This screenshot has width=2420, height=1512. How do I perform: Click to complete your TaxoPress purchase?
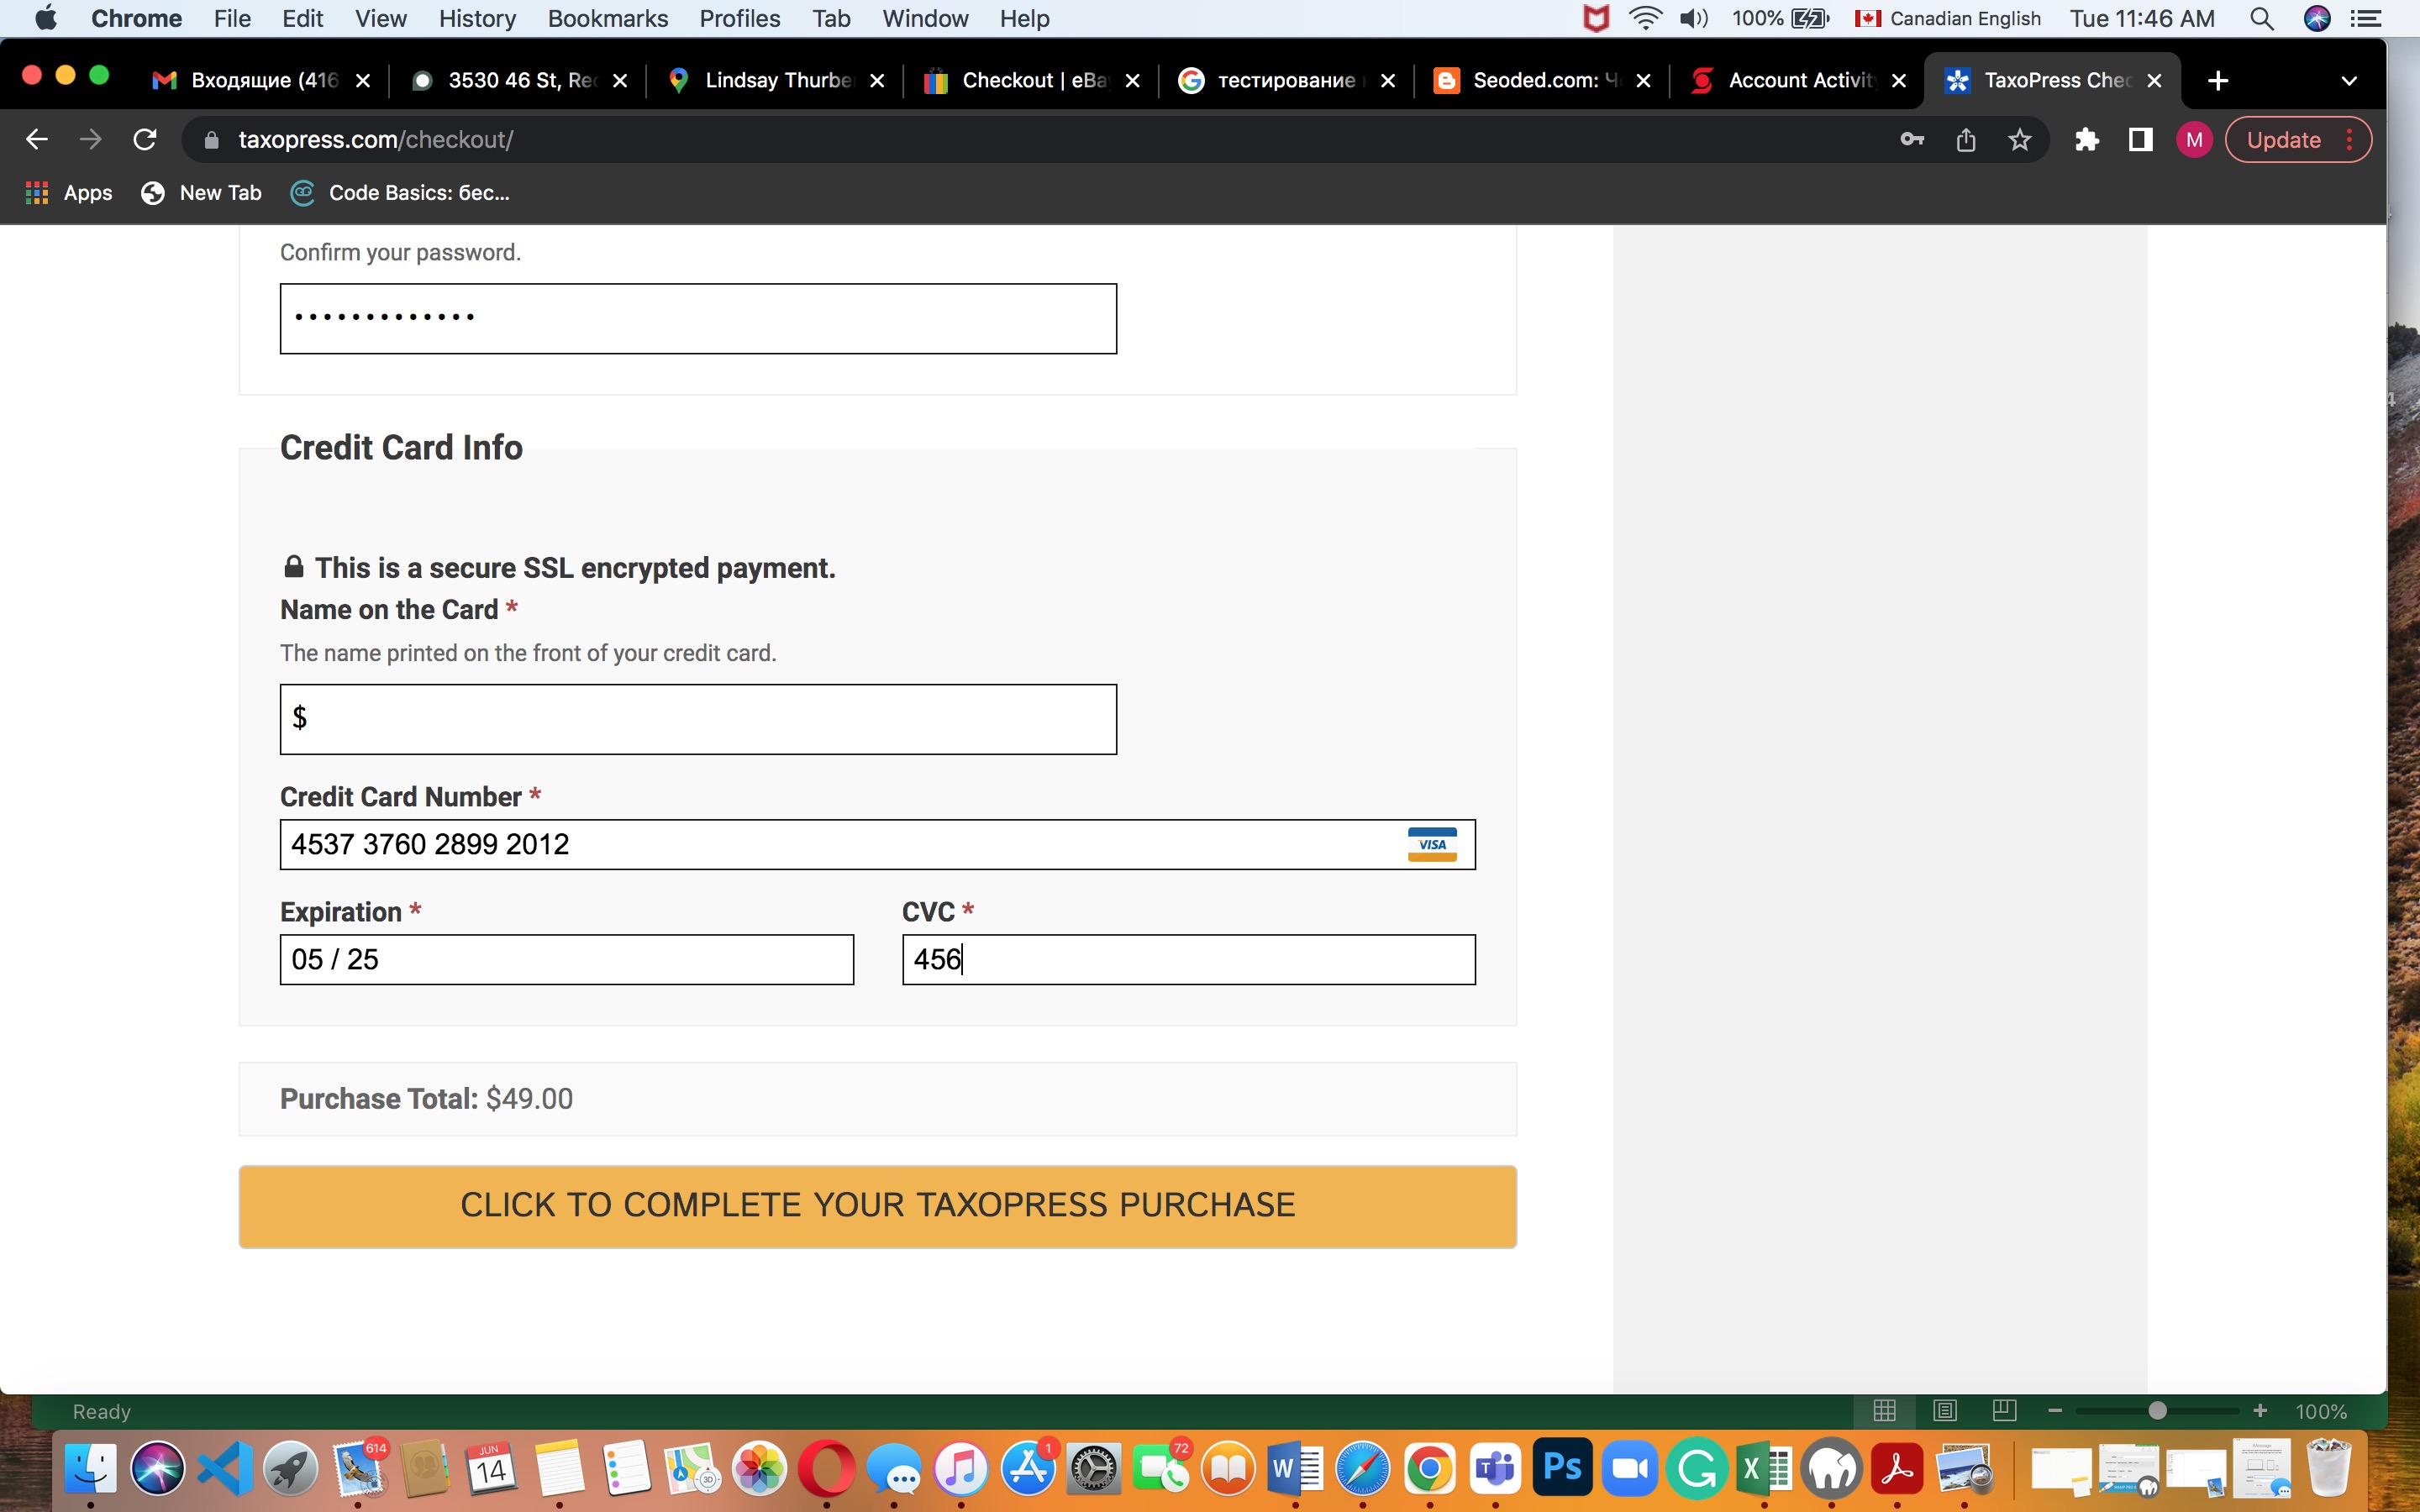point(878,1205)
